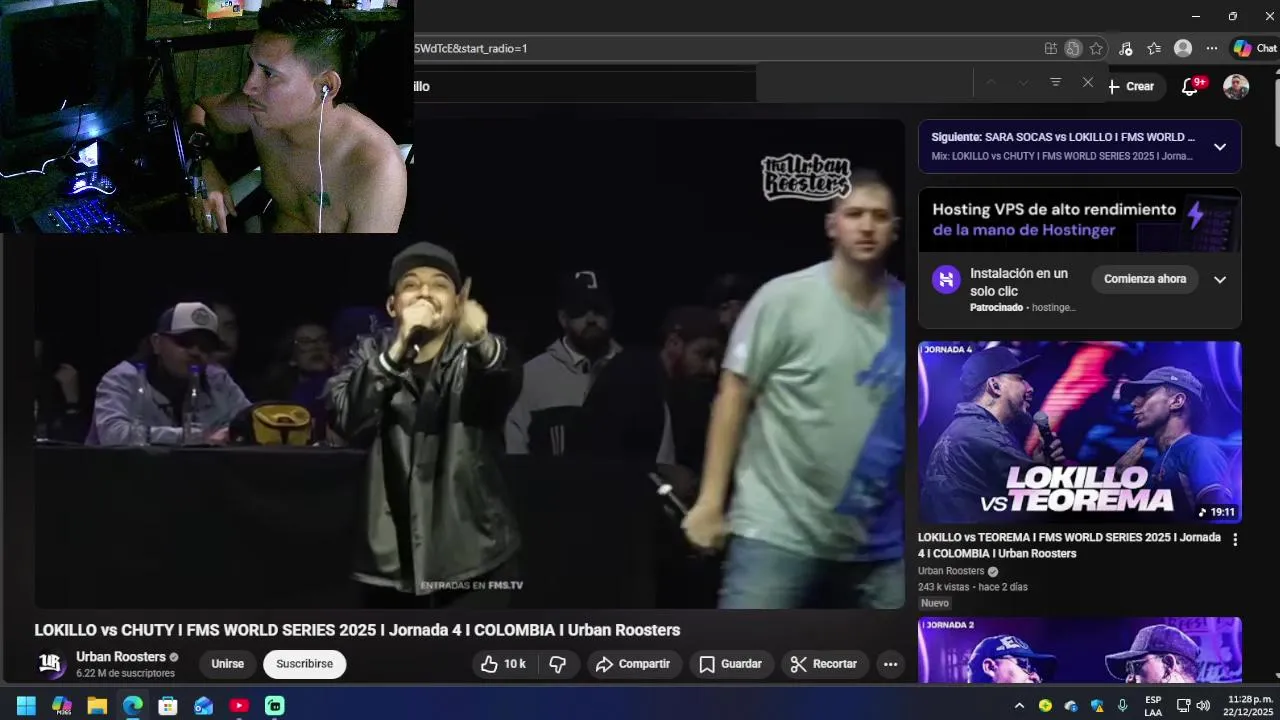Like the video with 10 k likes
This screenshot has width=1280, height=720.
coord(505,664)
